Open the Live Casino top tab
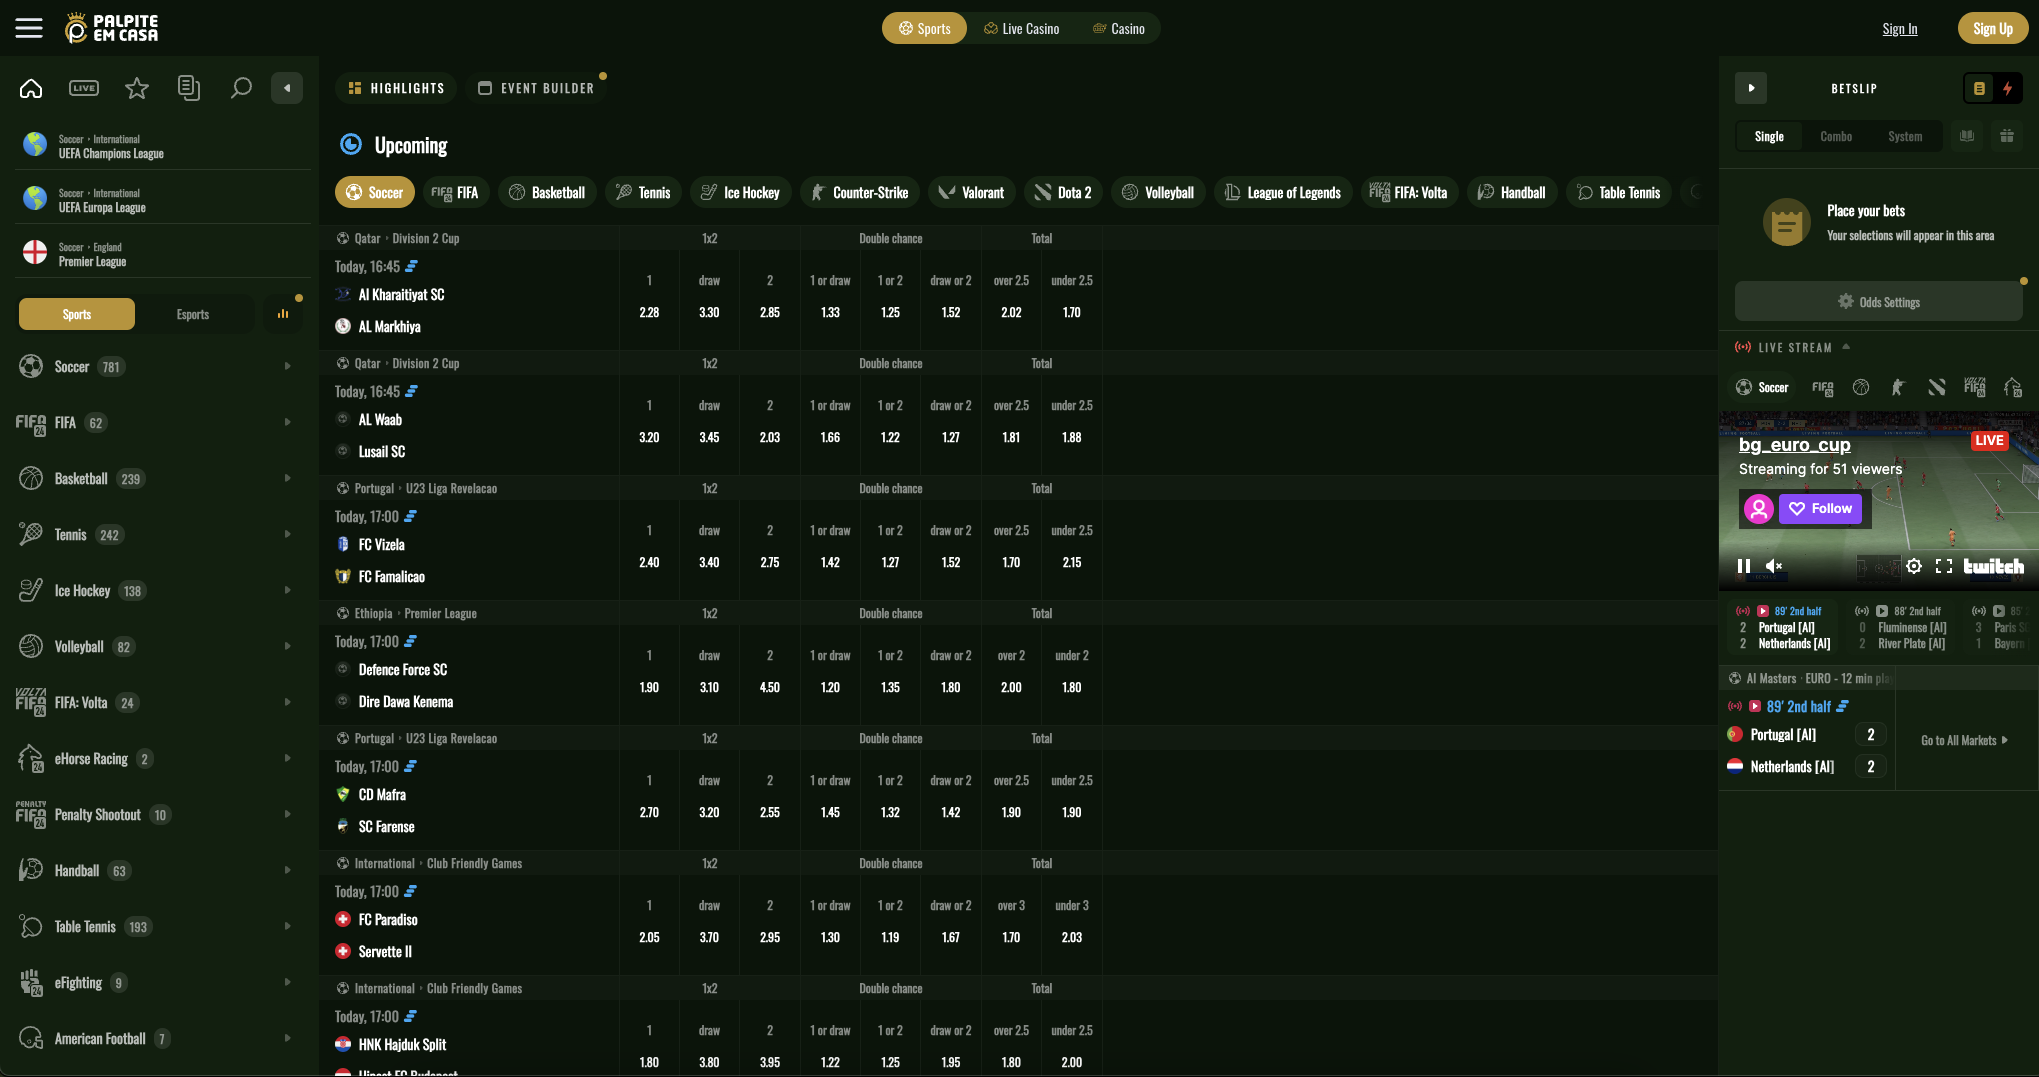Image resolution: width=2039 pixels, height=1077 pixels. pyautogui.click(x=1021, y=28)
